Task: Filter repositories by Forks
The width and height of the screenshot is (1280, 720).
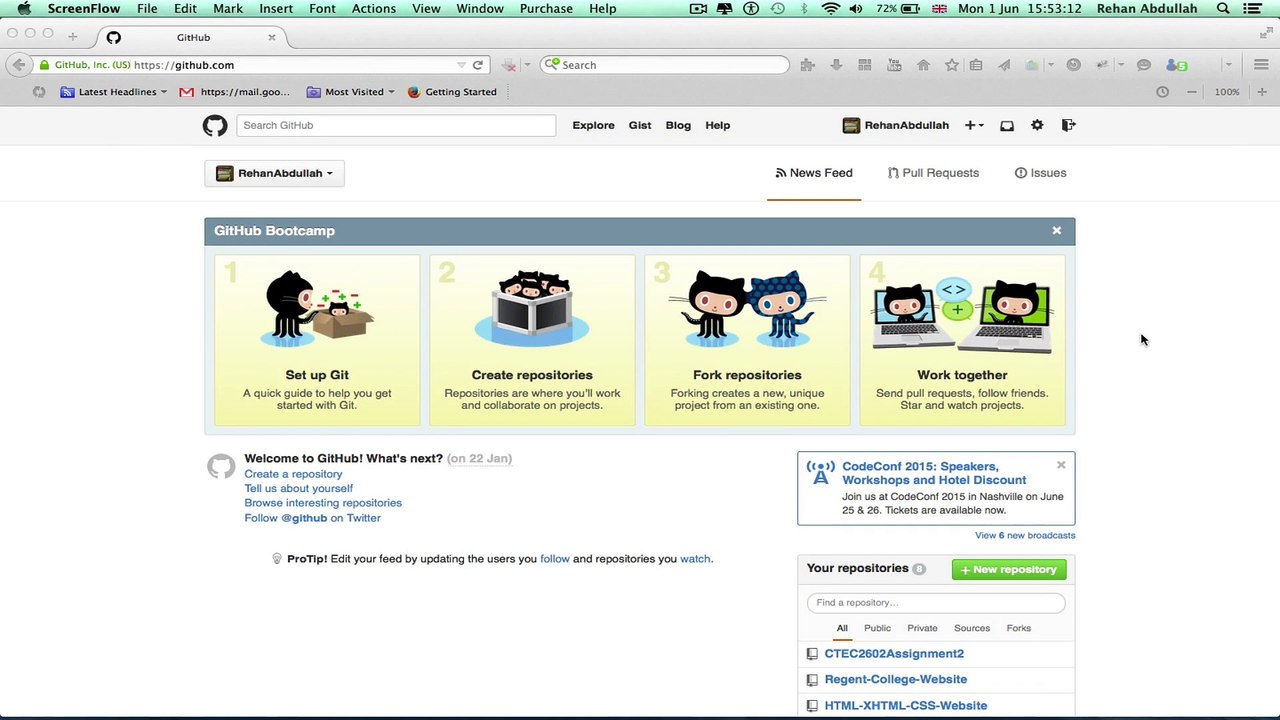Action: (x=1018, y=628)
